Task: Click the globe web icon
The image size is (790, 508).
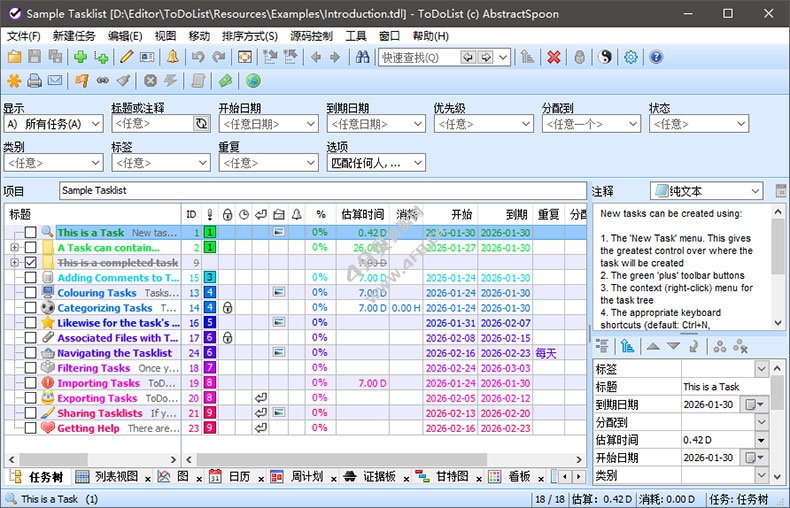Action: point(253,81)
